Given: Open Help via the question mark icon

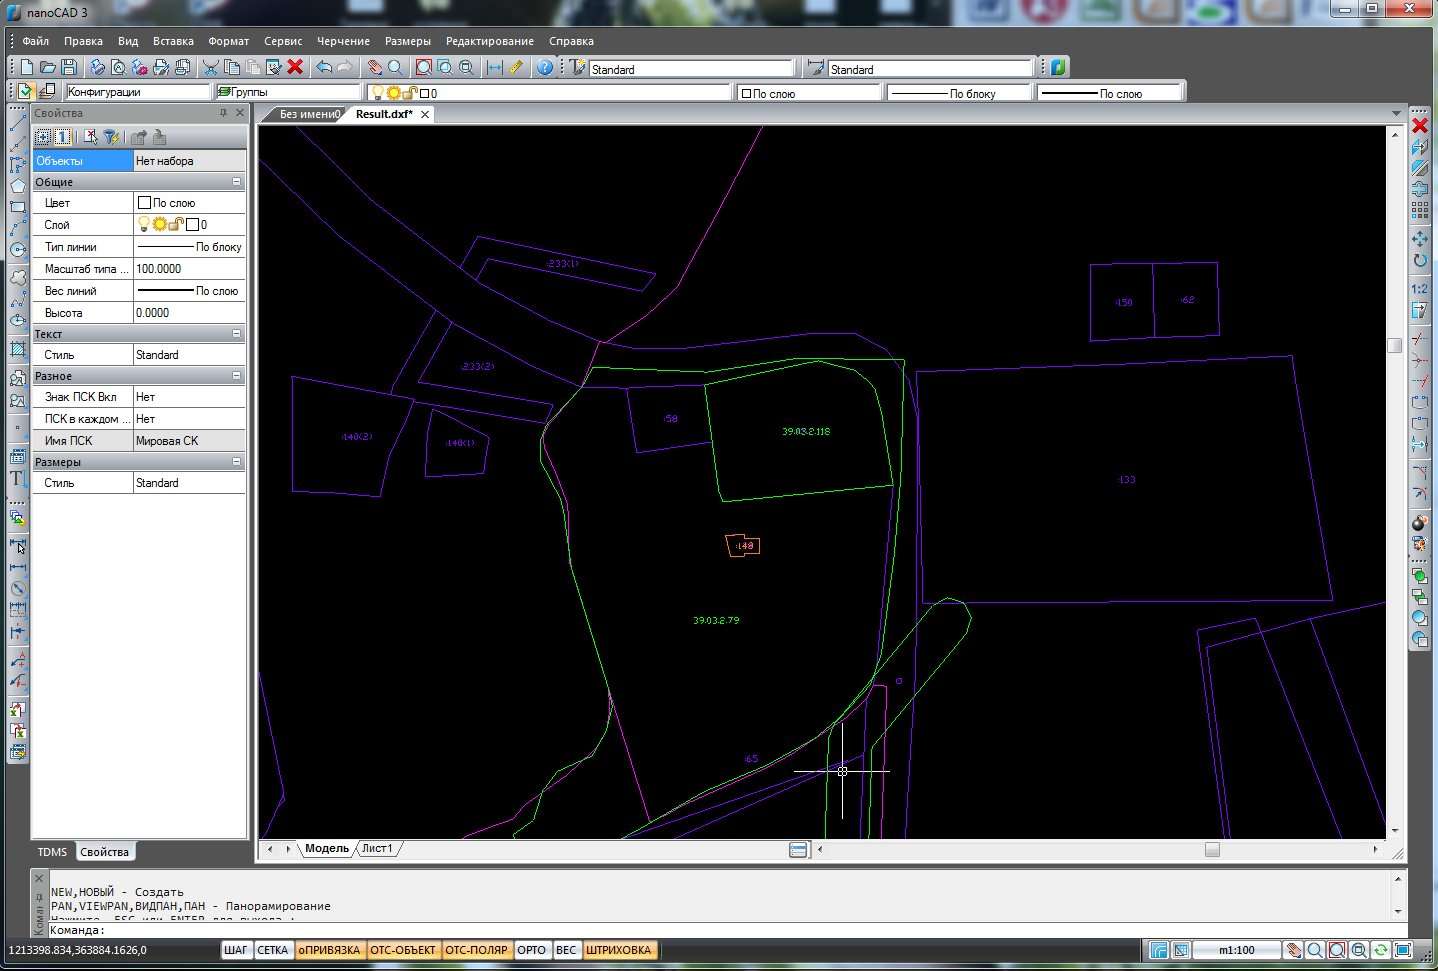Looking at the screenshot, I should [x=545, y=67].
